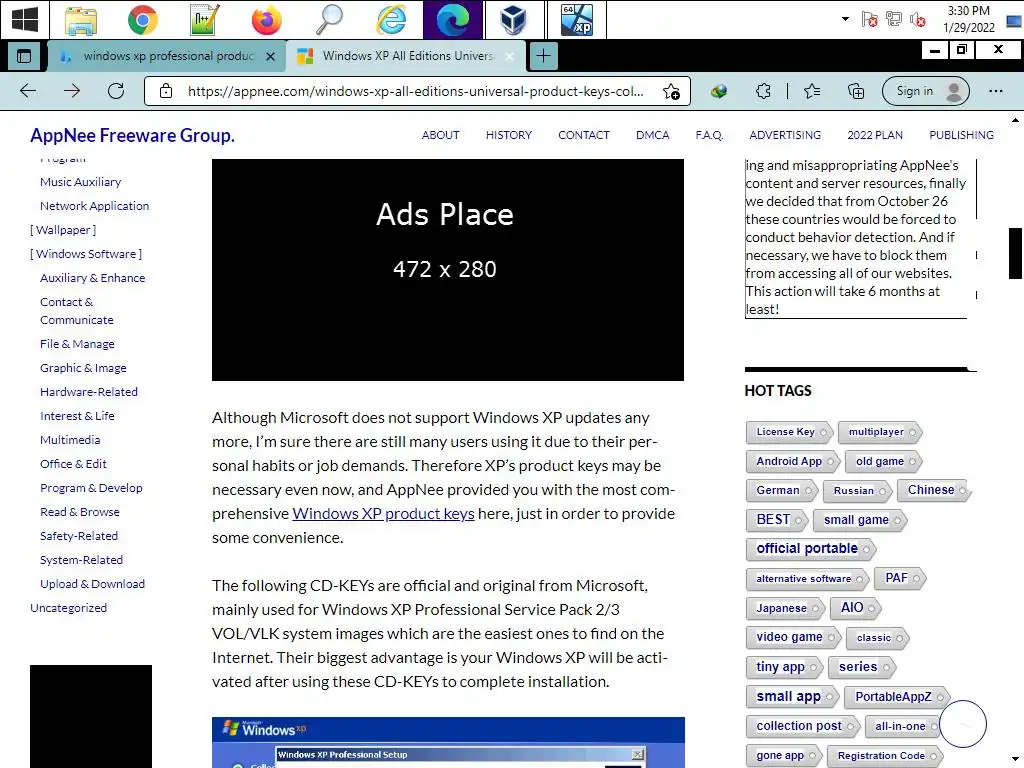The width and height of the screenshot is (1024, 768).
Task: Go forward to next page
Action: pos(72,91)
